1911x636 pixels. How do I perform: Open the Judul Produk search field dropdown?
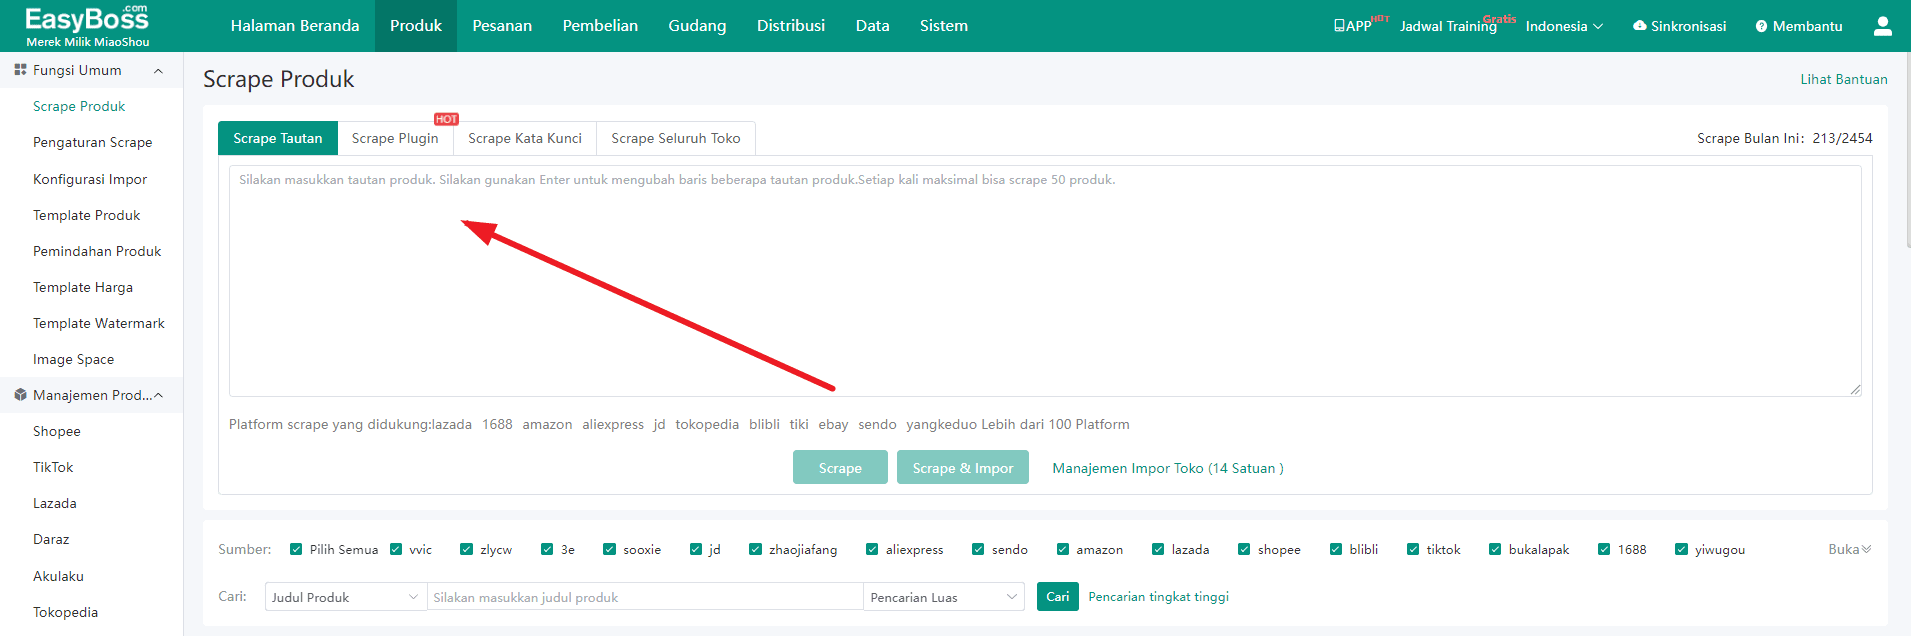[x=345, y=597]
